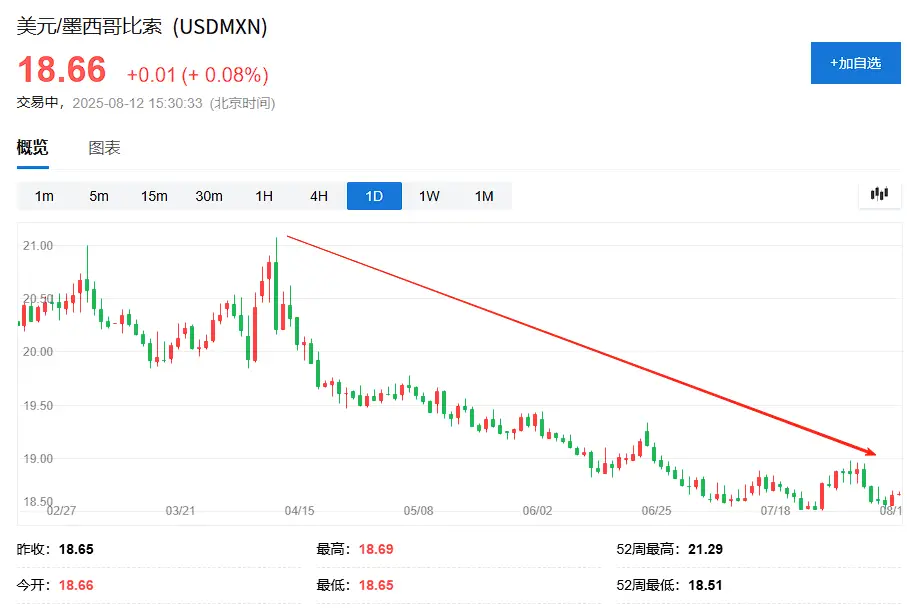Screen dimensions: 907x612
Task: Select the 概览 tab
Action: pyautogui.click(x=32, y=148)
